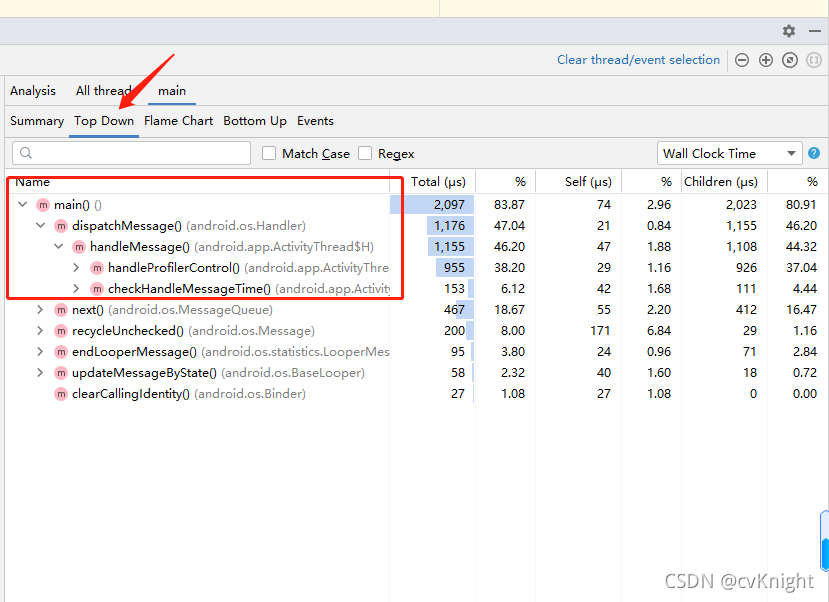Screen dimensions: 829x602
Task: Click the total value 1,176 for dispatchMessage()
Action: click(449, 226)
